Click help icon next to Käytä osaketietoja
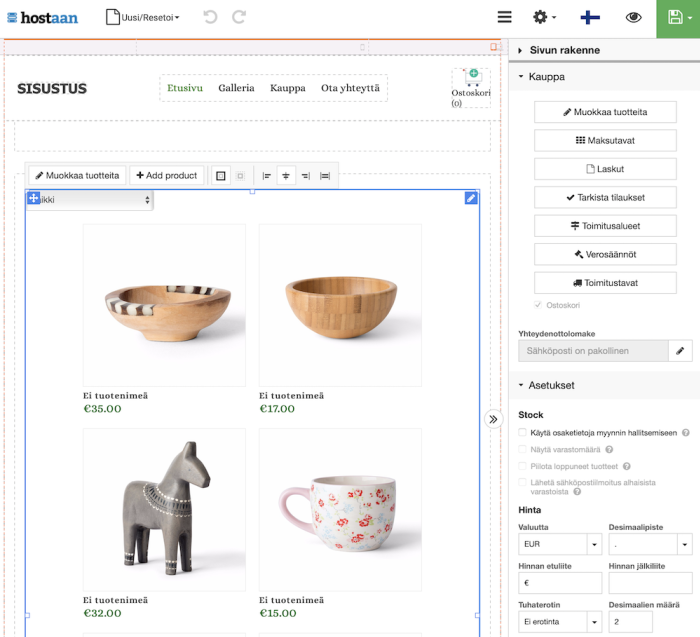 pyautogui.click(x=686, y=433)
